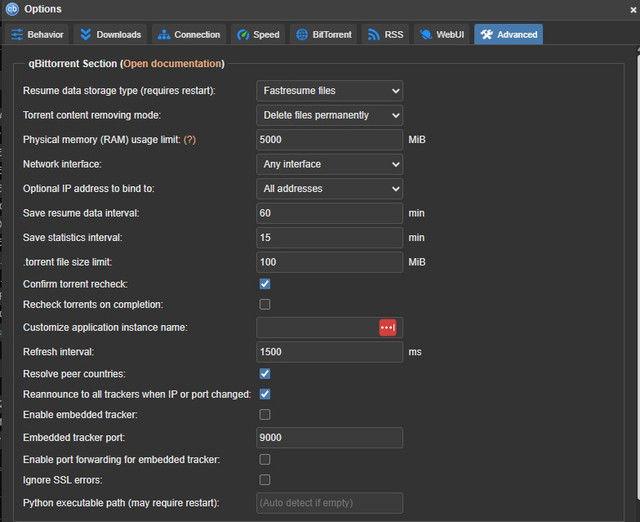Screen dimensions: 640x522
Task: Expand the Network interface dropdown
Action: pos(330,164)
